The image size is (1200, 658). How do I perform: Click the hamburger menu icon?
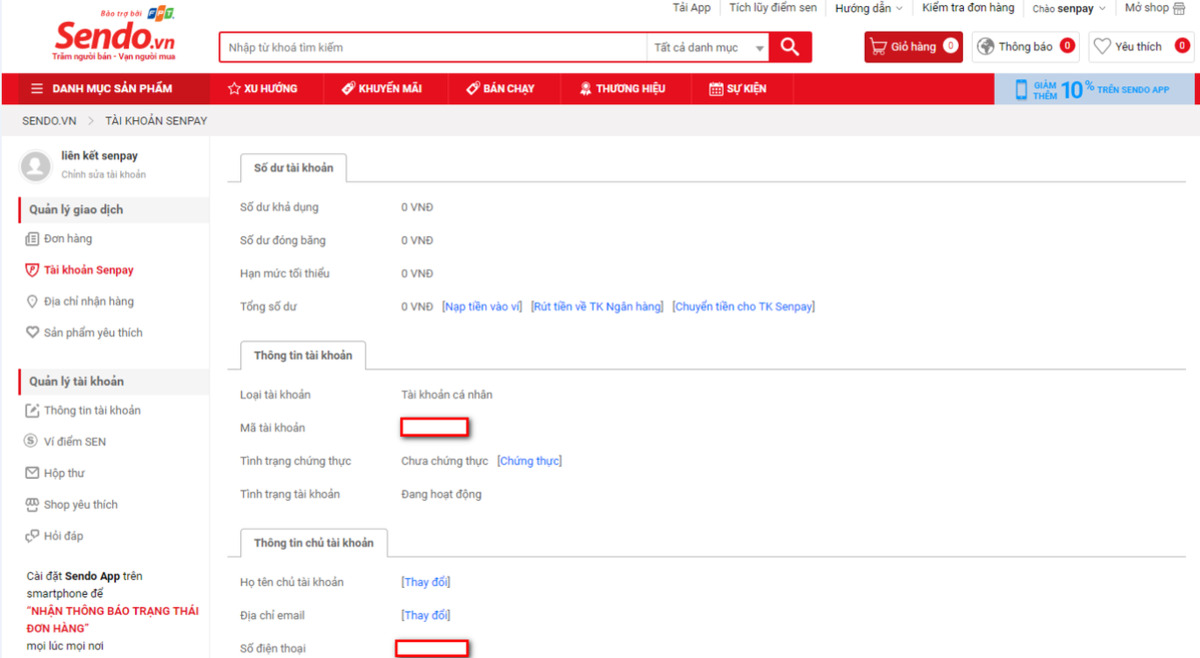37,89
